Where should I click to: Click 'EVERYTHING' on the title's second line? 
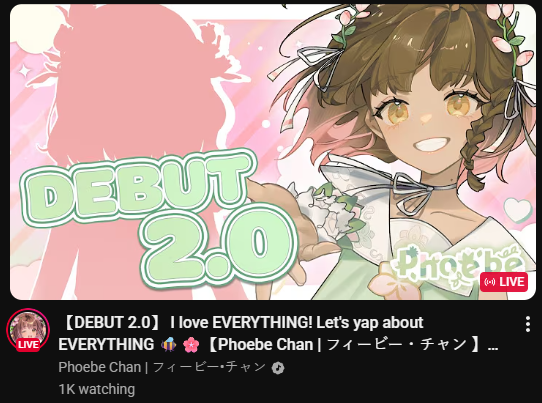(106, 345)
